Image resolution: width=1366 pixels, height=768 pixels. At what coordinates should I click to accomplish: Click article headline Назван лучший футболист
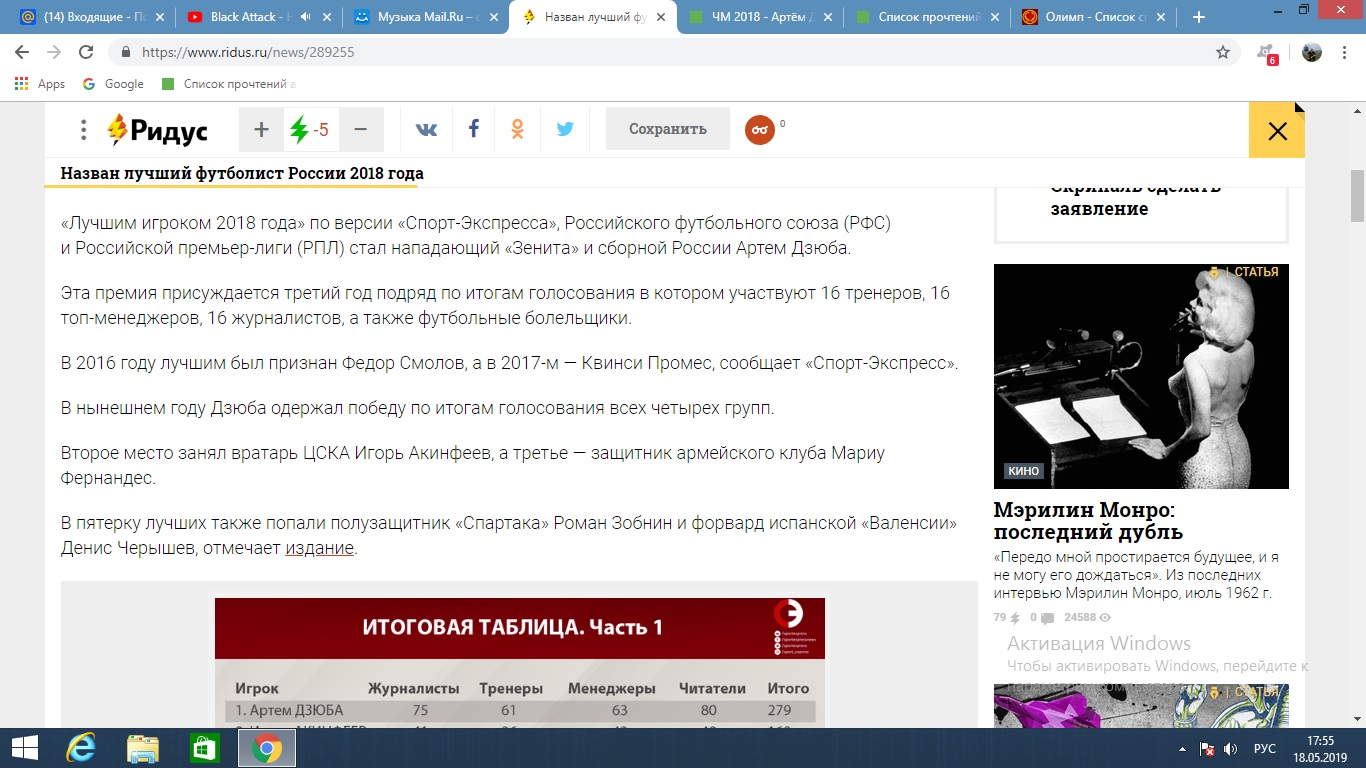242,173
